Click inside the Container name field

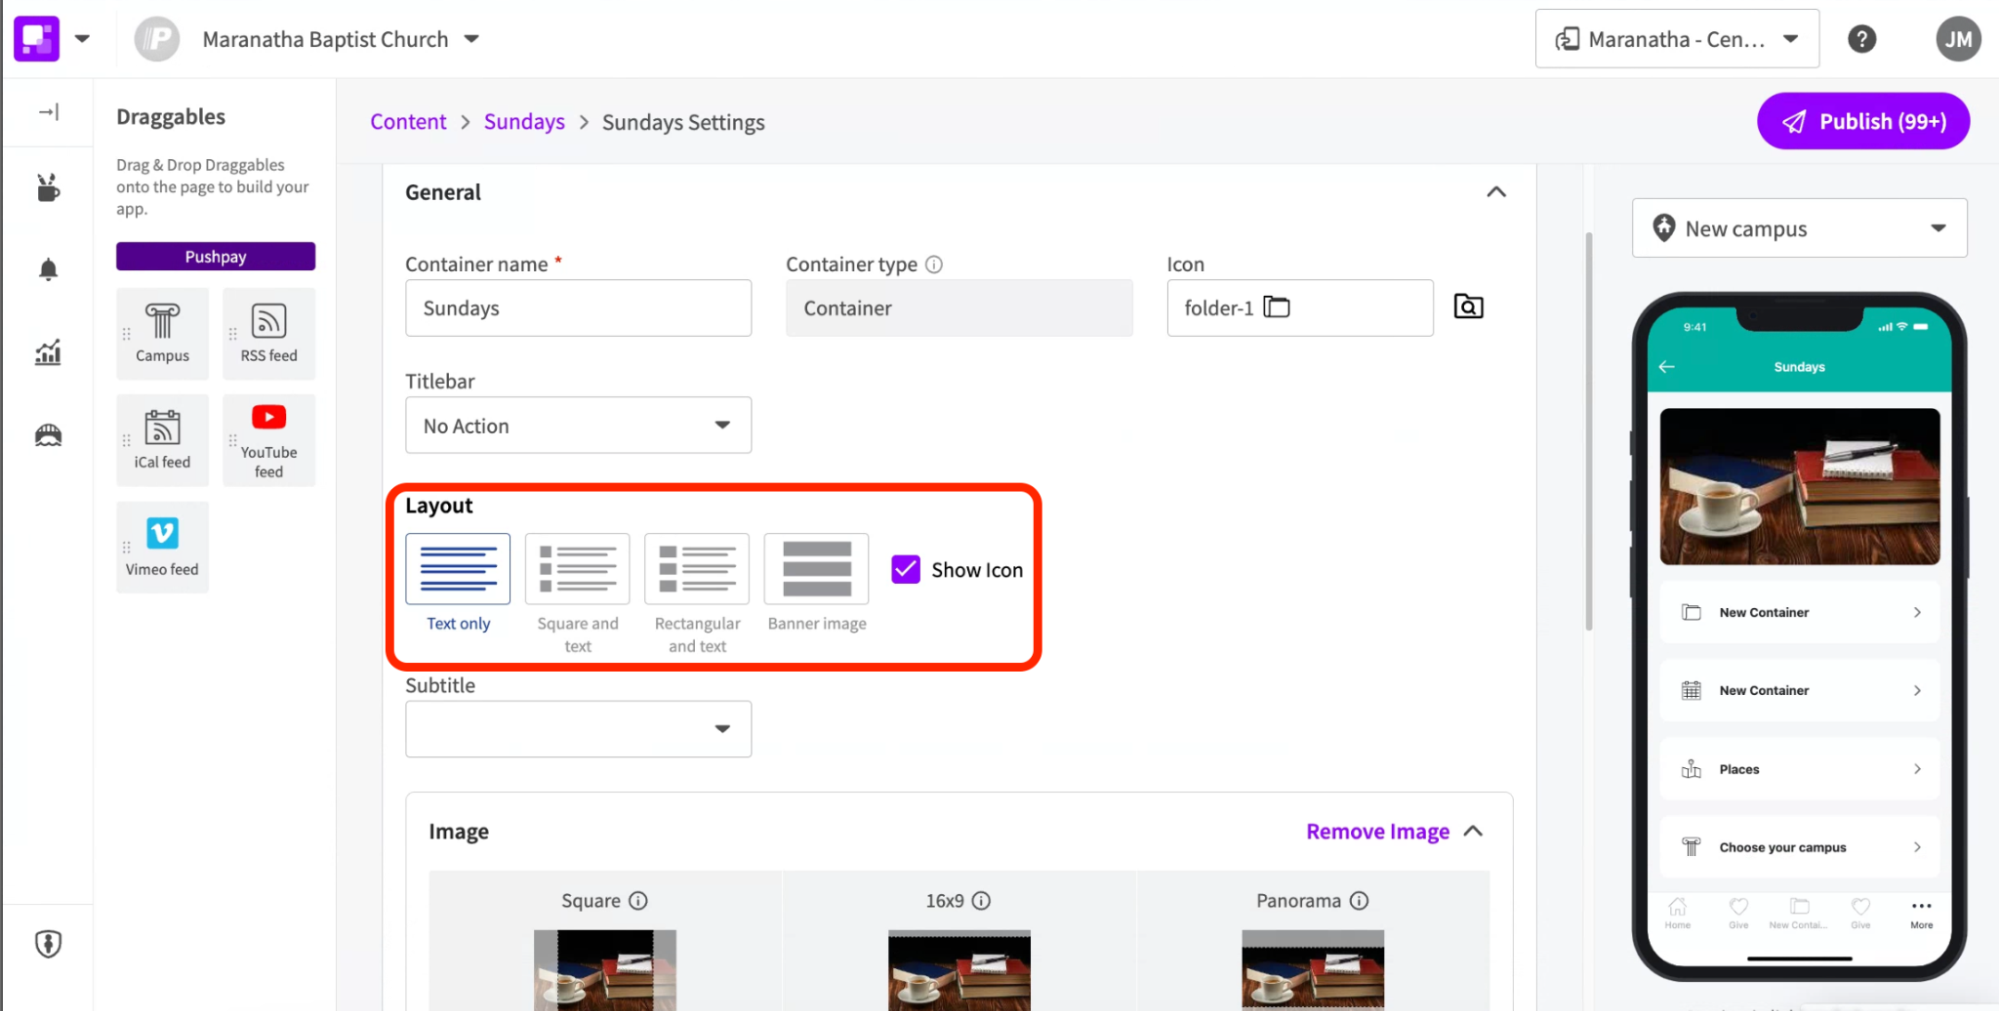tap(577, 308)
